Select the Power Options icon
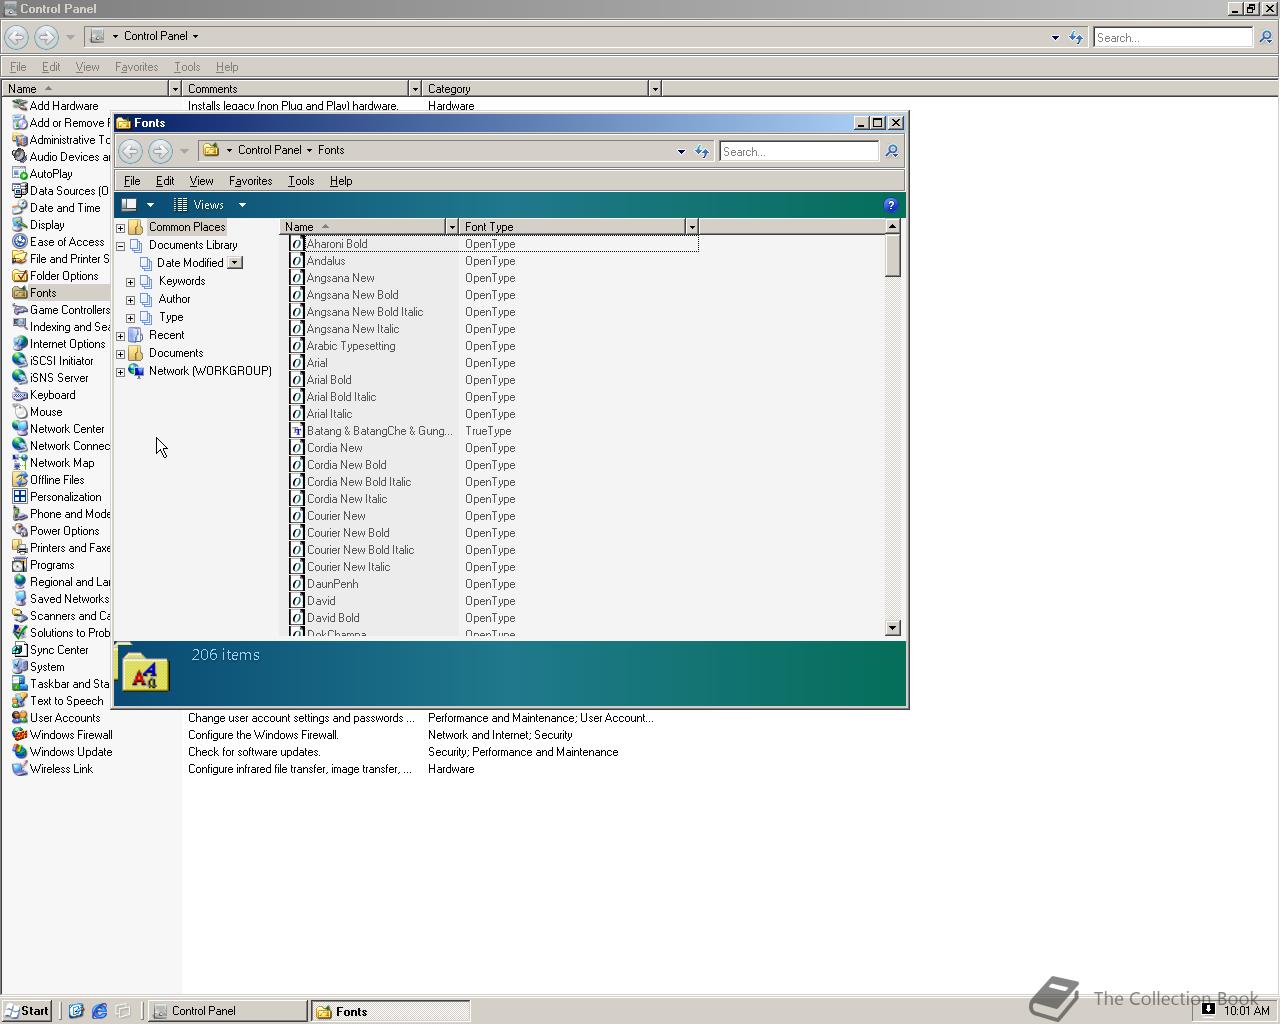This screenshot has height=1024, width=1280. 20,531
